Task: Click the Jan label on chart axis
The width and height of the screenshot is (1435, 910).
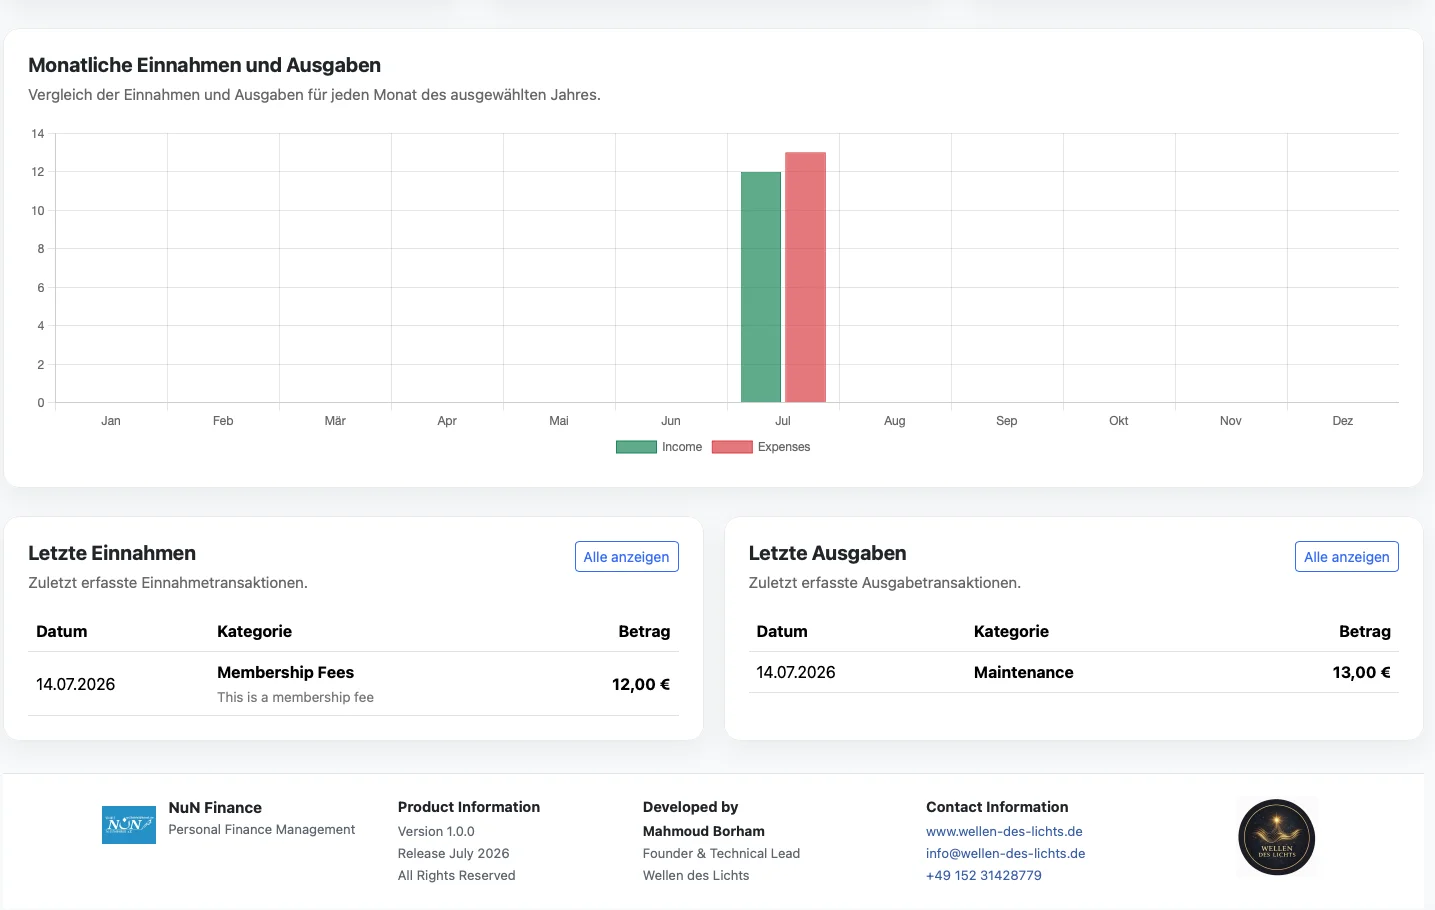Action: (111, 421)
